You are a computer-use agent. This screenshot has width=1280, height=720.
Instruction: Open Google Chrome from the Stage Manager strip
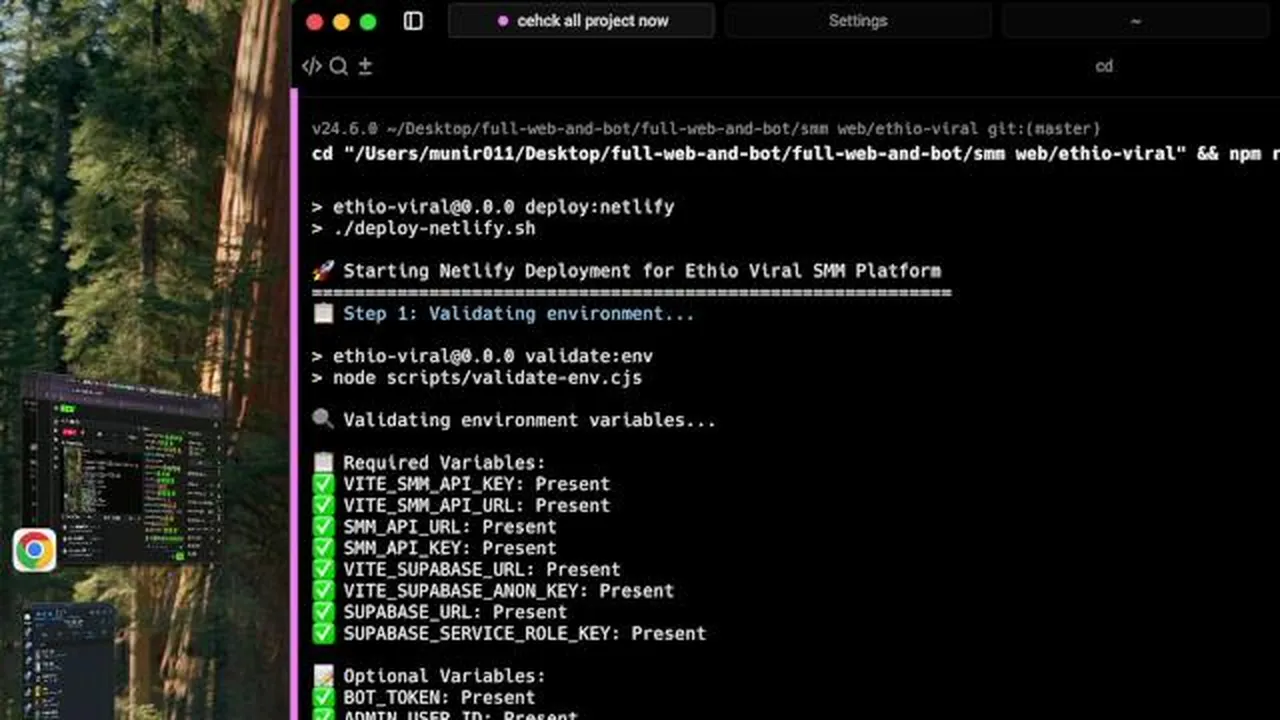click(34, 550)
